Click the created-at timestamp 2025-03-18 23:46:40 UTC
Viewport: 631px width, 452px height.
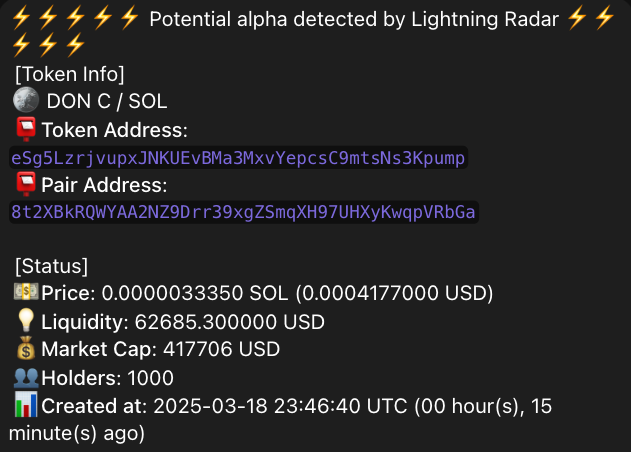[280, 406]
